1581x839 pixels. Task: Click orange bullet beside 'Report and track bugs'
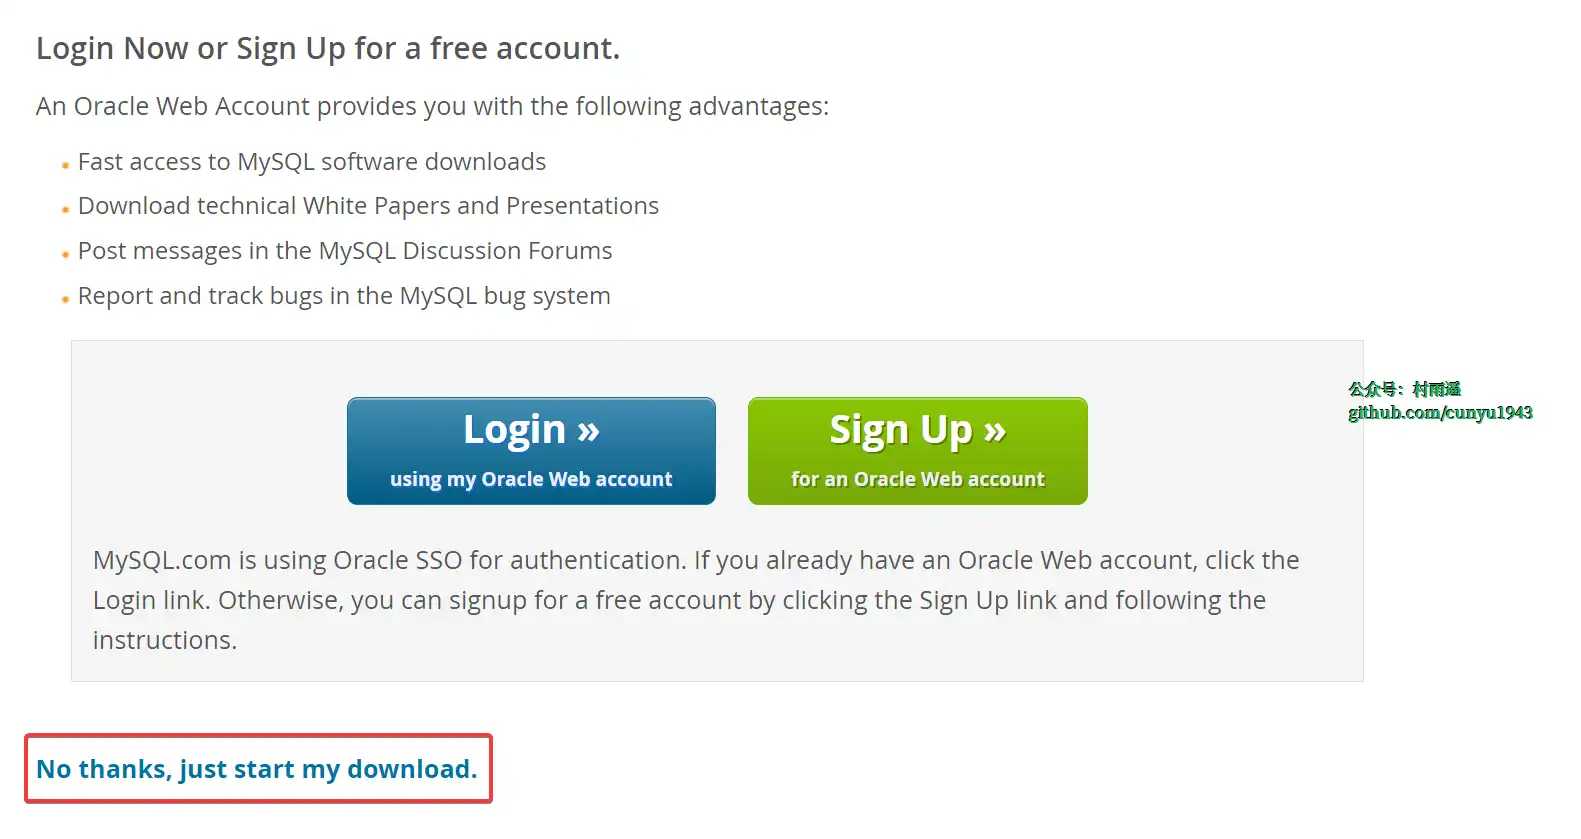[x=65, y=299]
